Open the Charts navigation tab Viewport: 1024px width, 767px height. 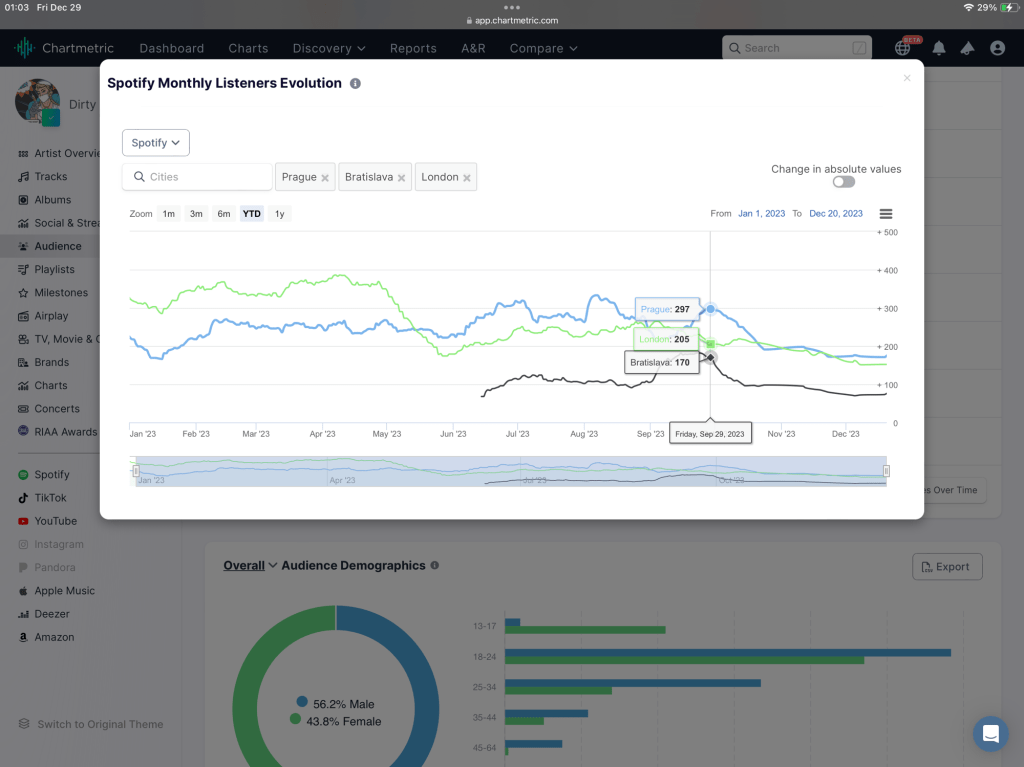(248, 48)
